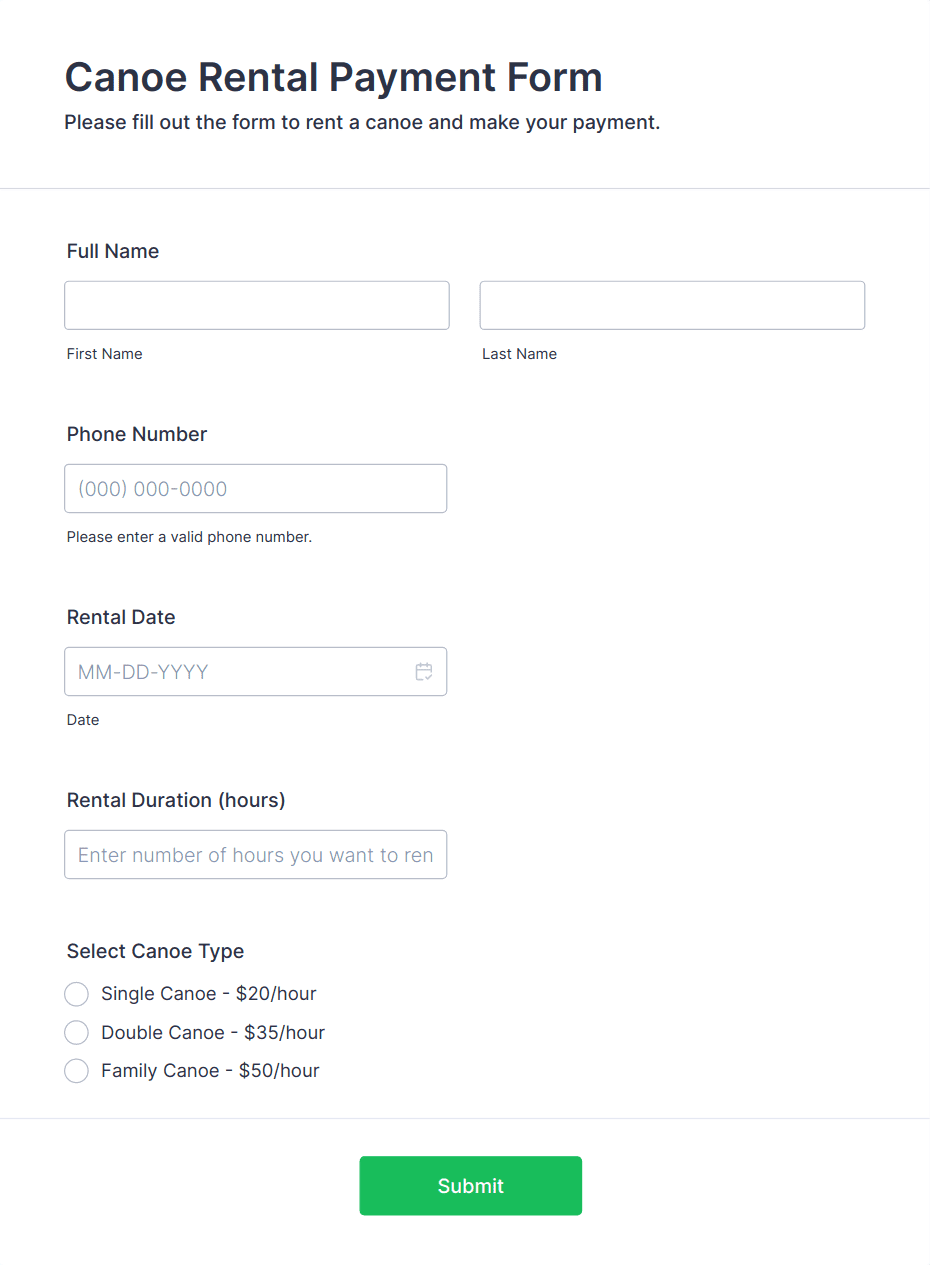Open the calendar picker icon in Rental Date
The width and height of the screenshot is (930, 1265).
[424, 672]
